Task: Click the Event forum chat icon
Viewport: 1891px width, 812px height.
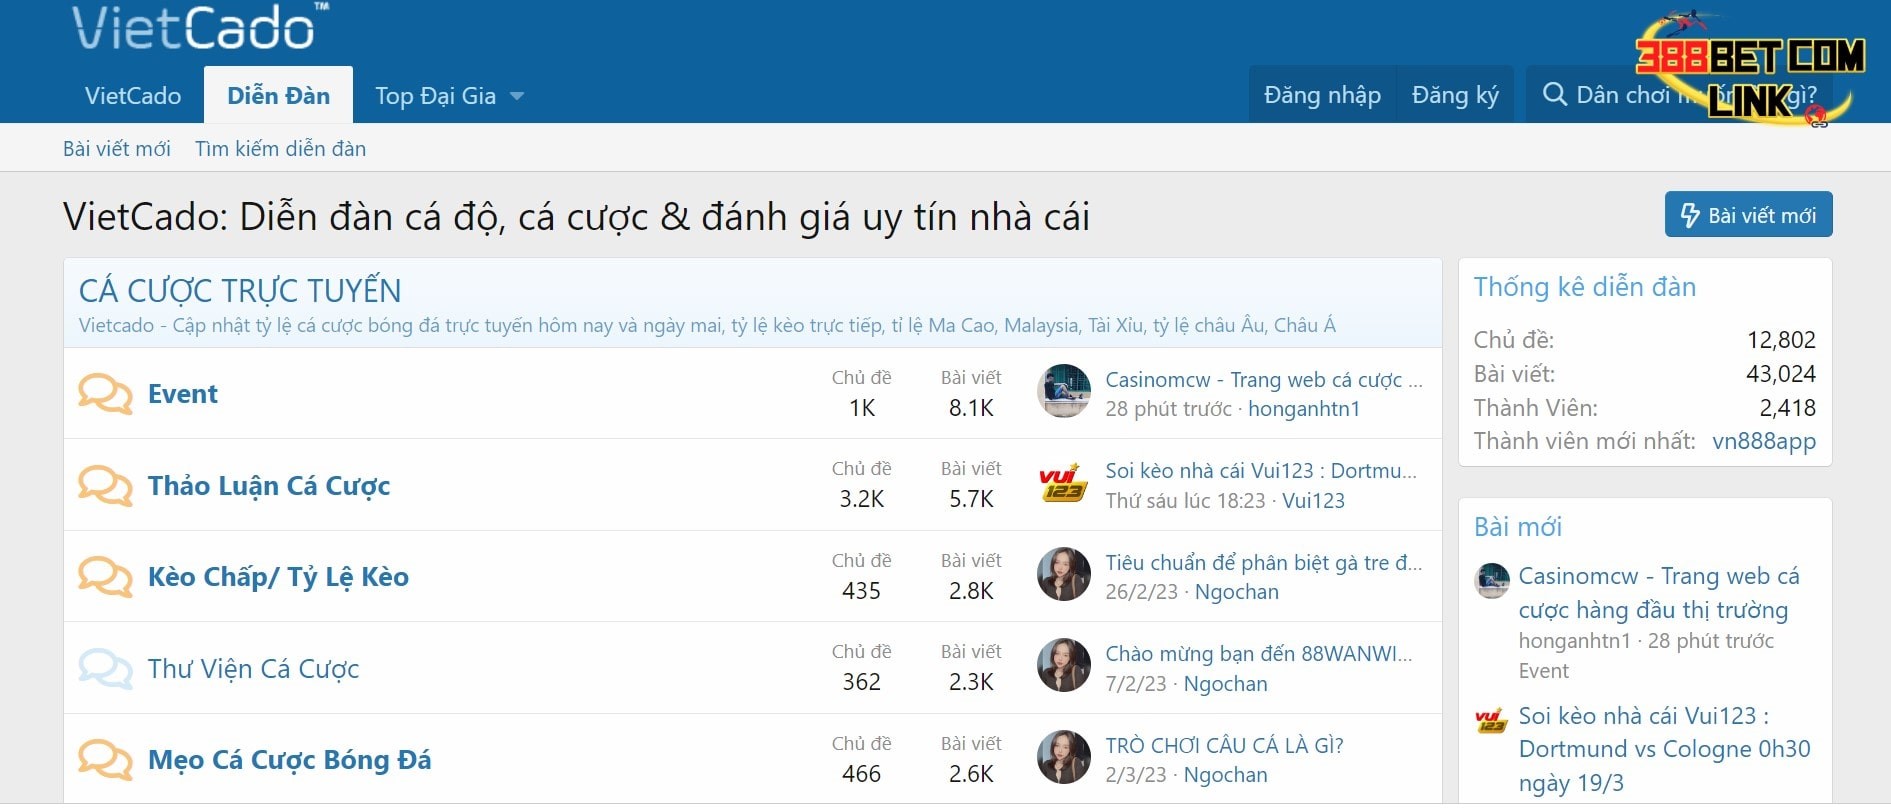Action: (105, 393)
